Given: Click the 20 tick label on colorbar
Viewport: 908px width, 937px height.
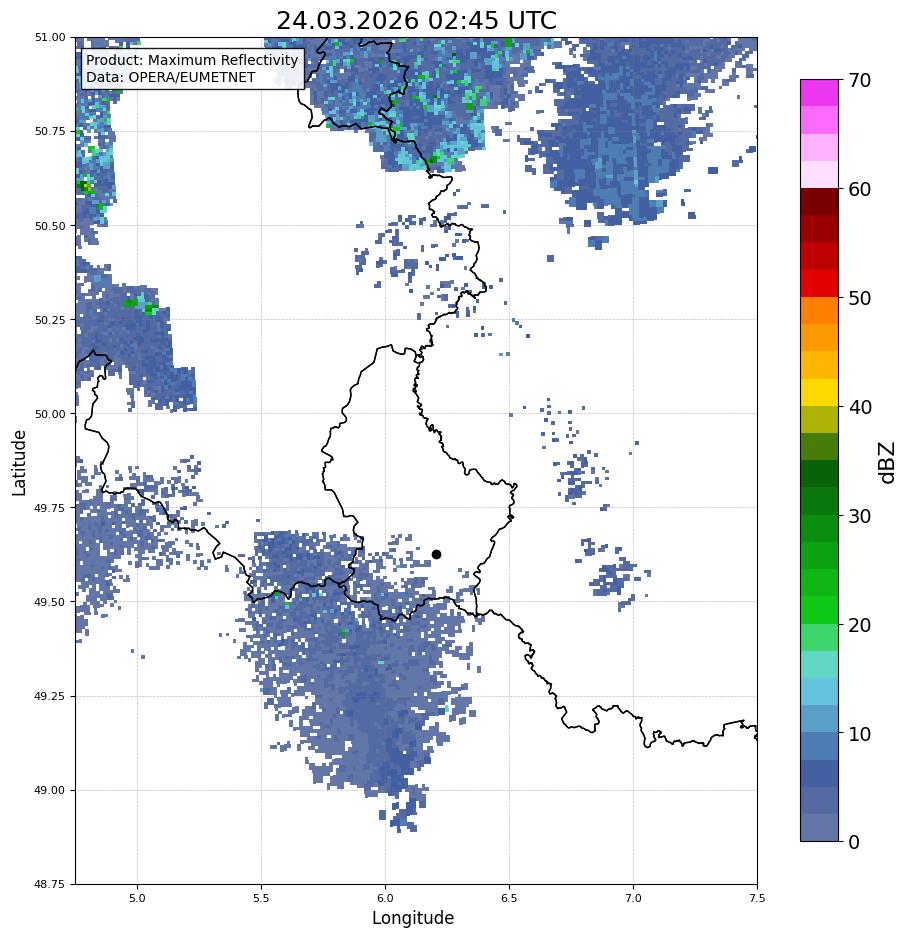Looking at the screenshot, I should 860,625.
